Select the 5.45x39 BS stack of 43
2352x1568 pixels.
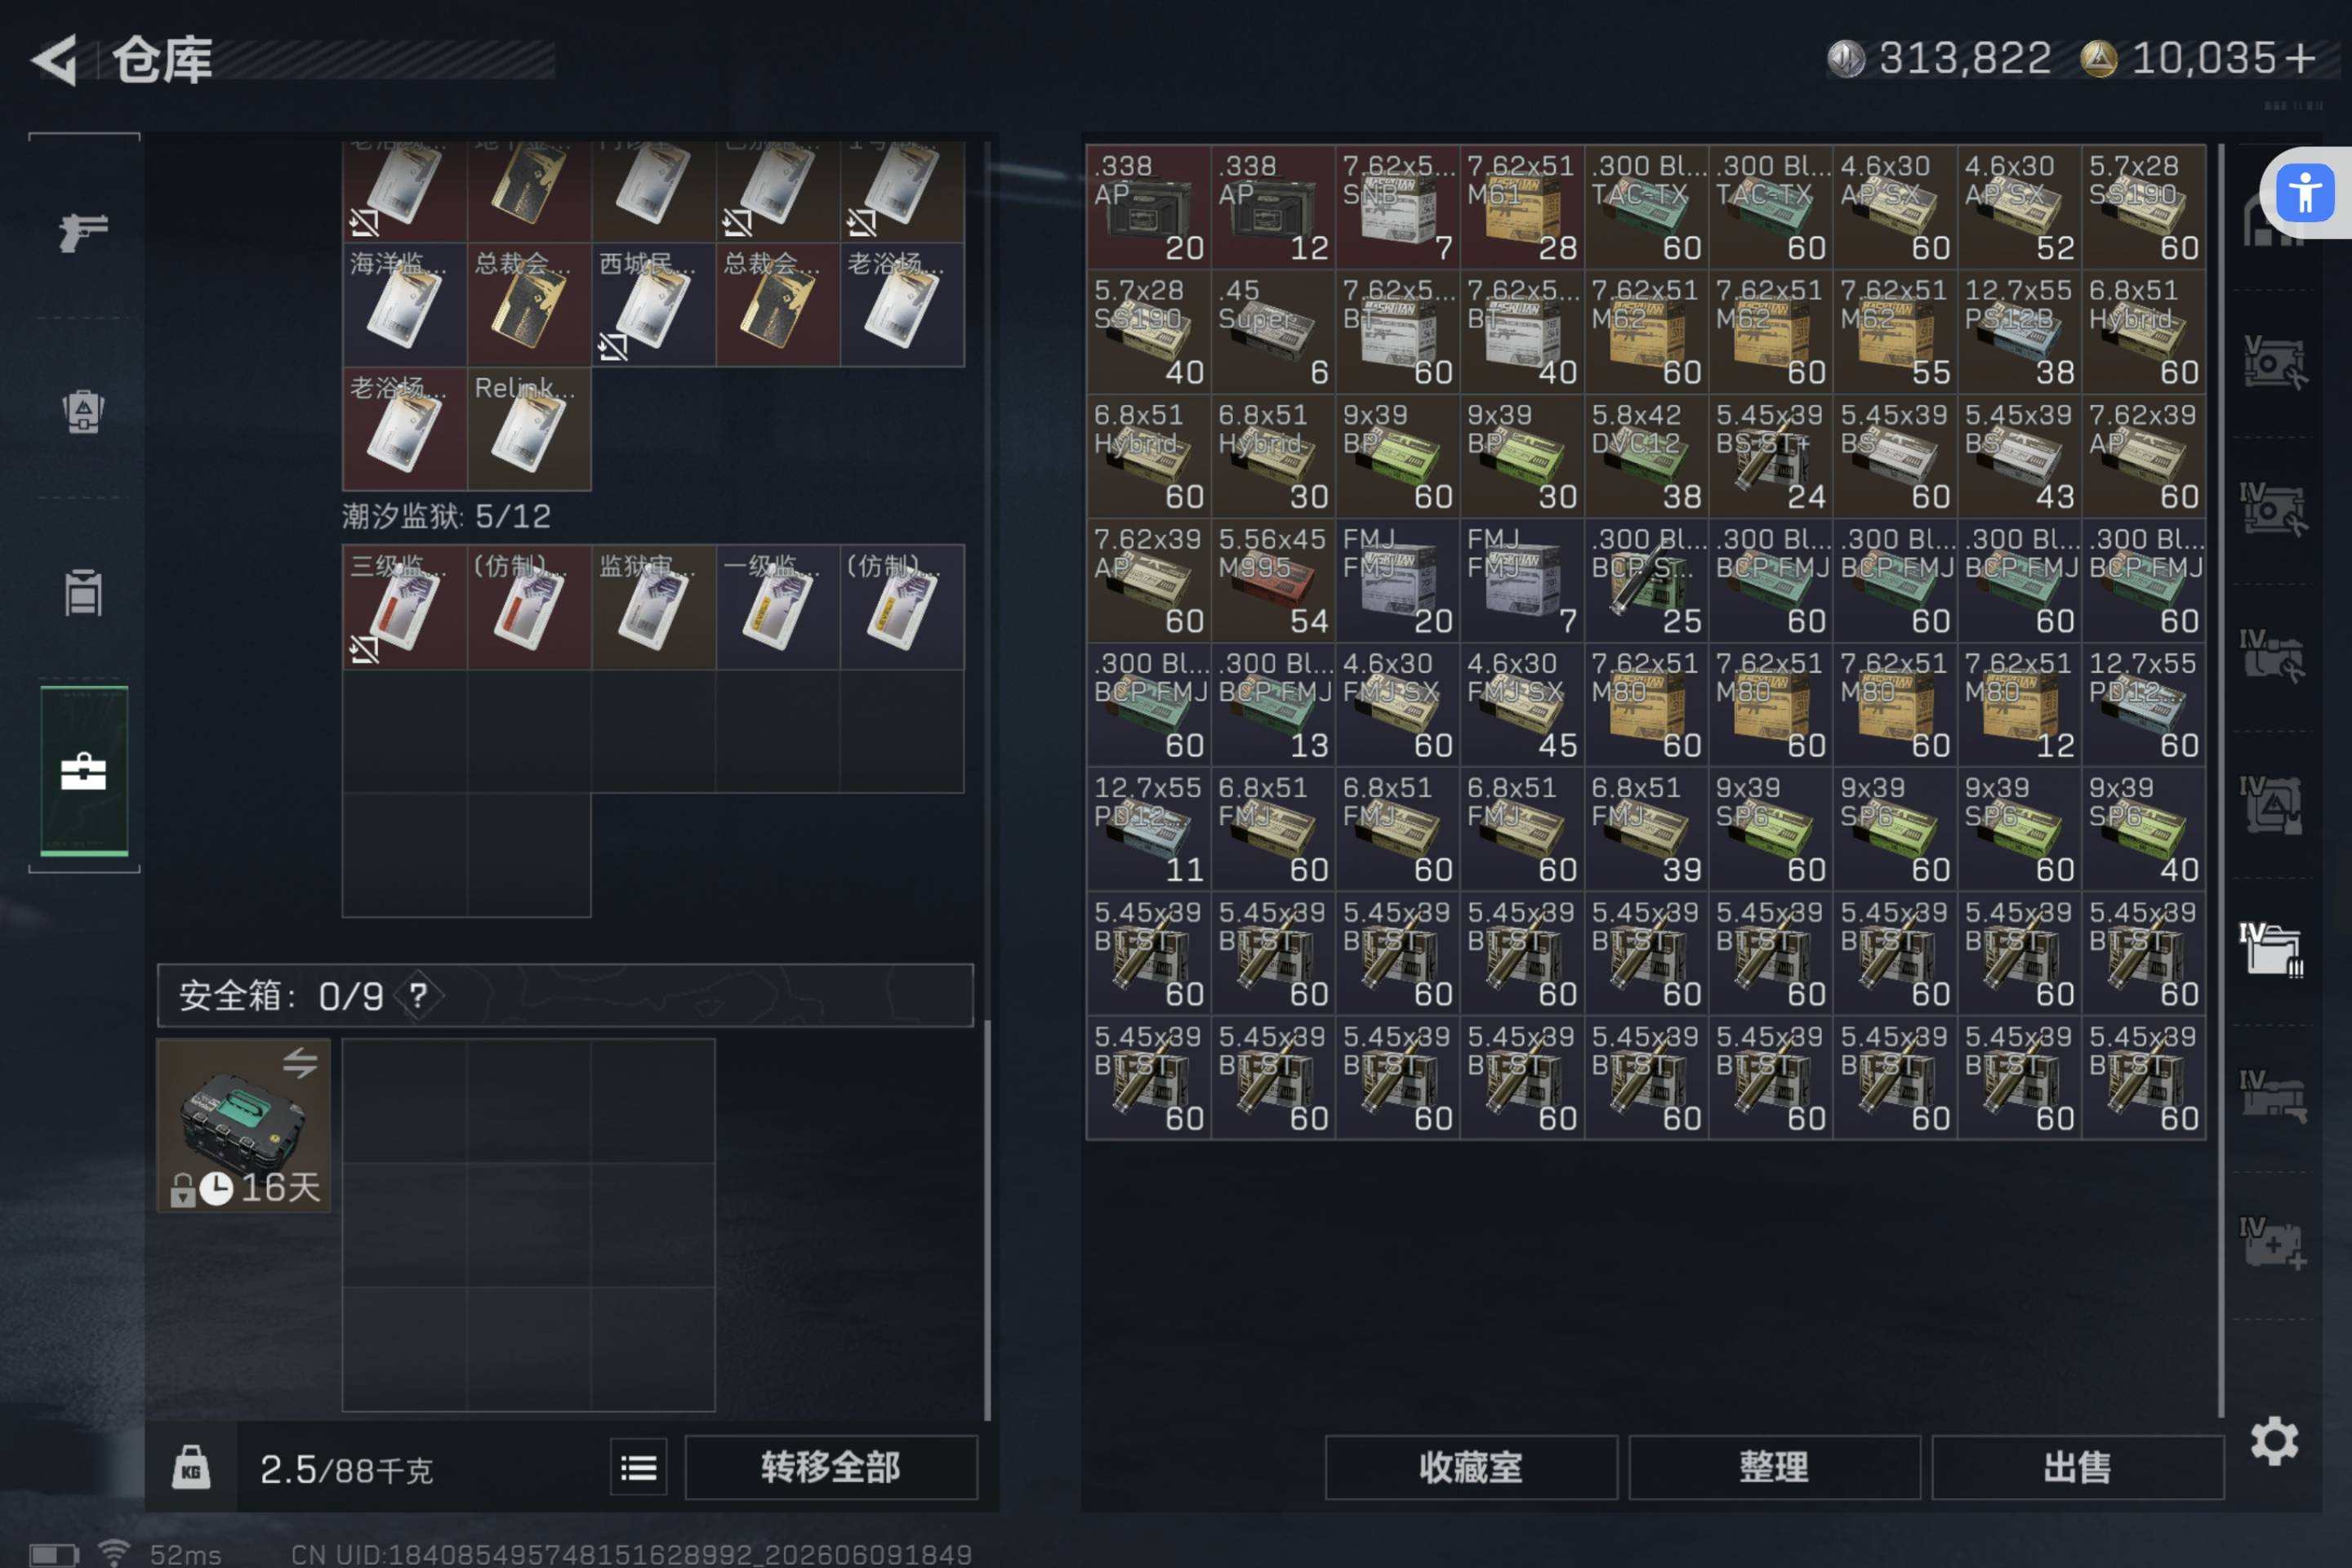(x=2020, y=456)
